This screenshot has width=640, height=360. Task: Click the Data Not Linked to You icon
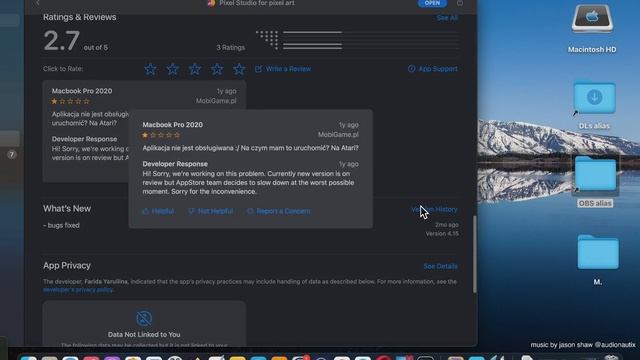[144, 318]
